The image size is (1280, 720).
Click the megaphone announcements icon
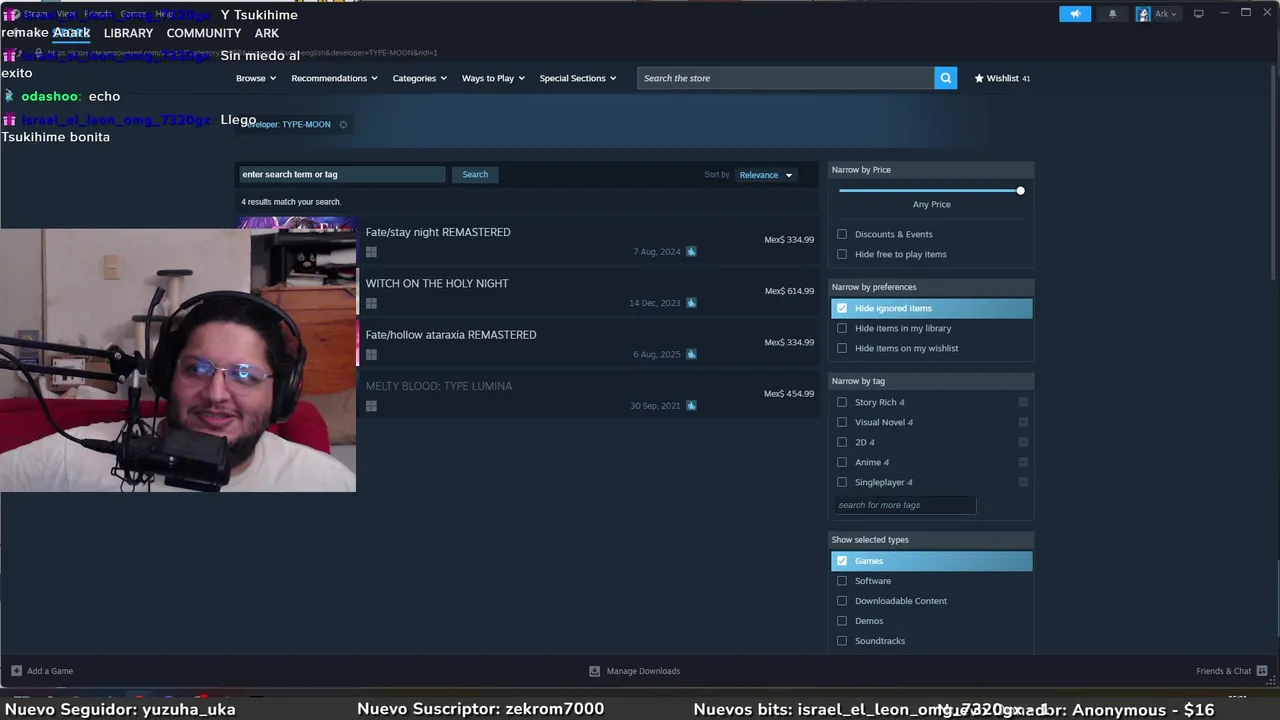pos(1075,14)
